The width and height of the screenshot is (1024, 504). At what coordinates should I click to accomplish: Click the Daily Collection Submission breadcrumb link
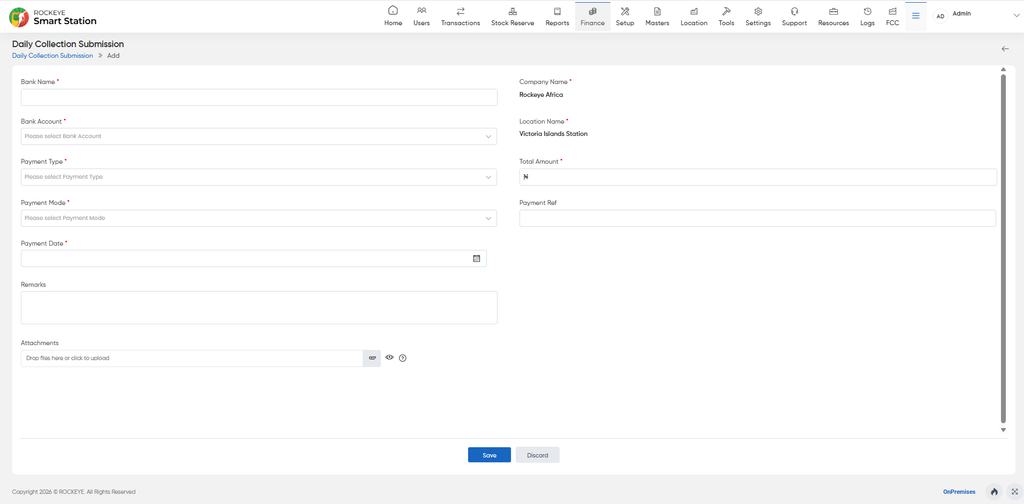52,56
